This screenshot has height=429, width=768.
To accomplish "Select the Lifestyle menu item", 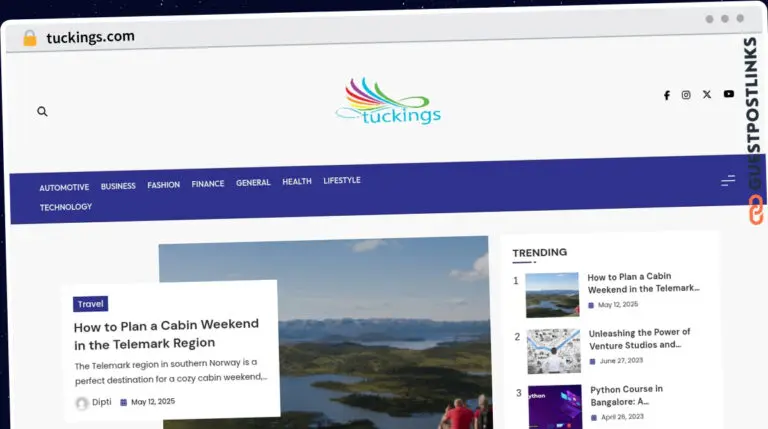I will coord(342,181).
